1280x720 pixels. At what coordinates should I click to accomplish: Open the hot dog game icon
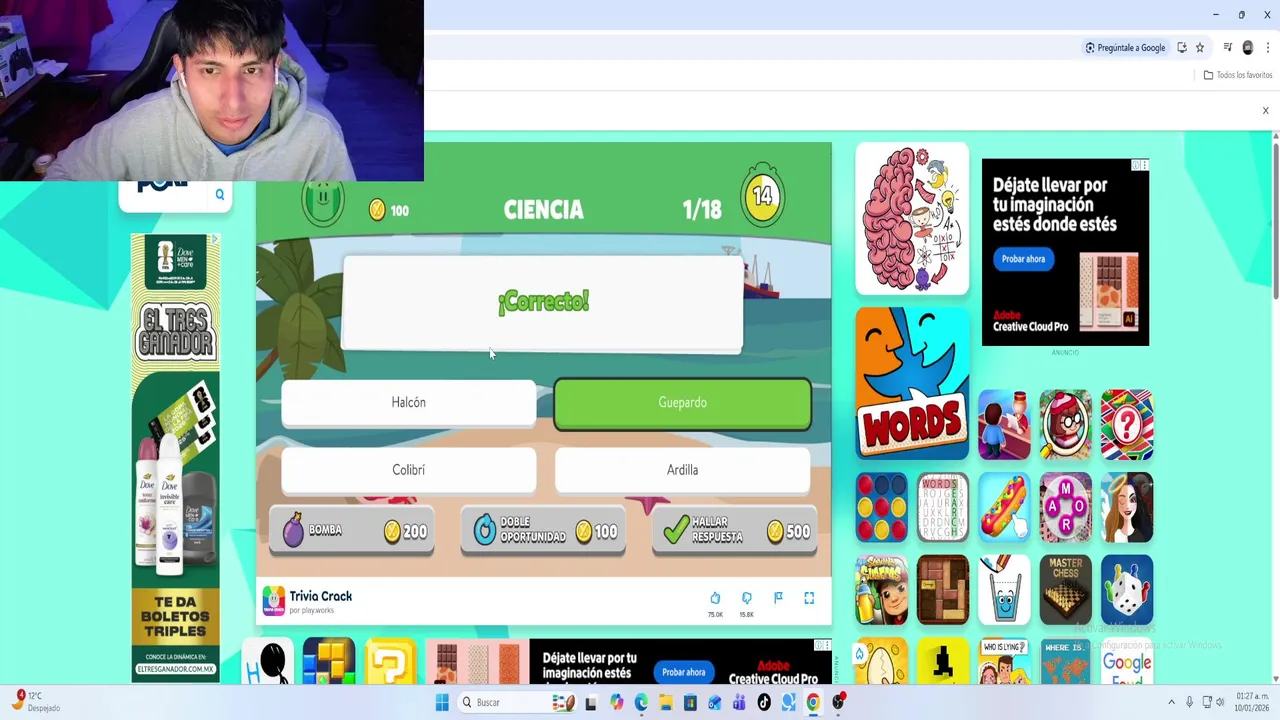(1004, 508)
